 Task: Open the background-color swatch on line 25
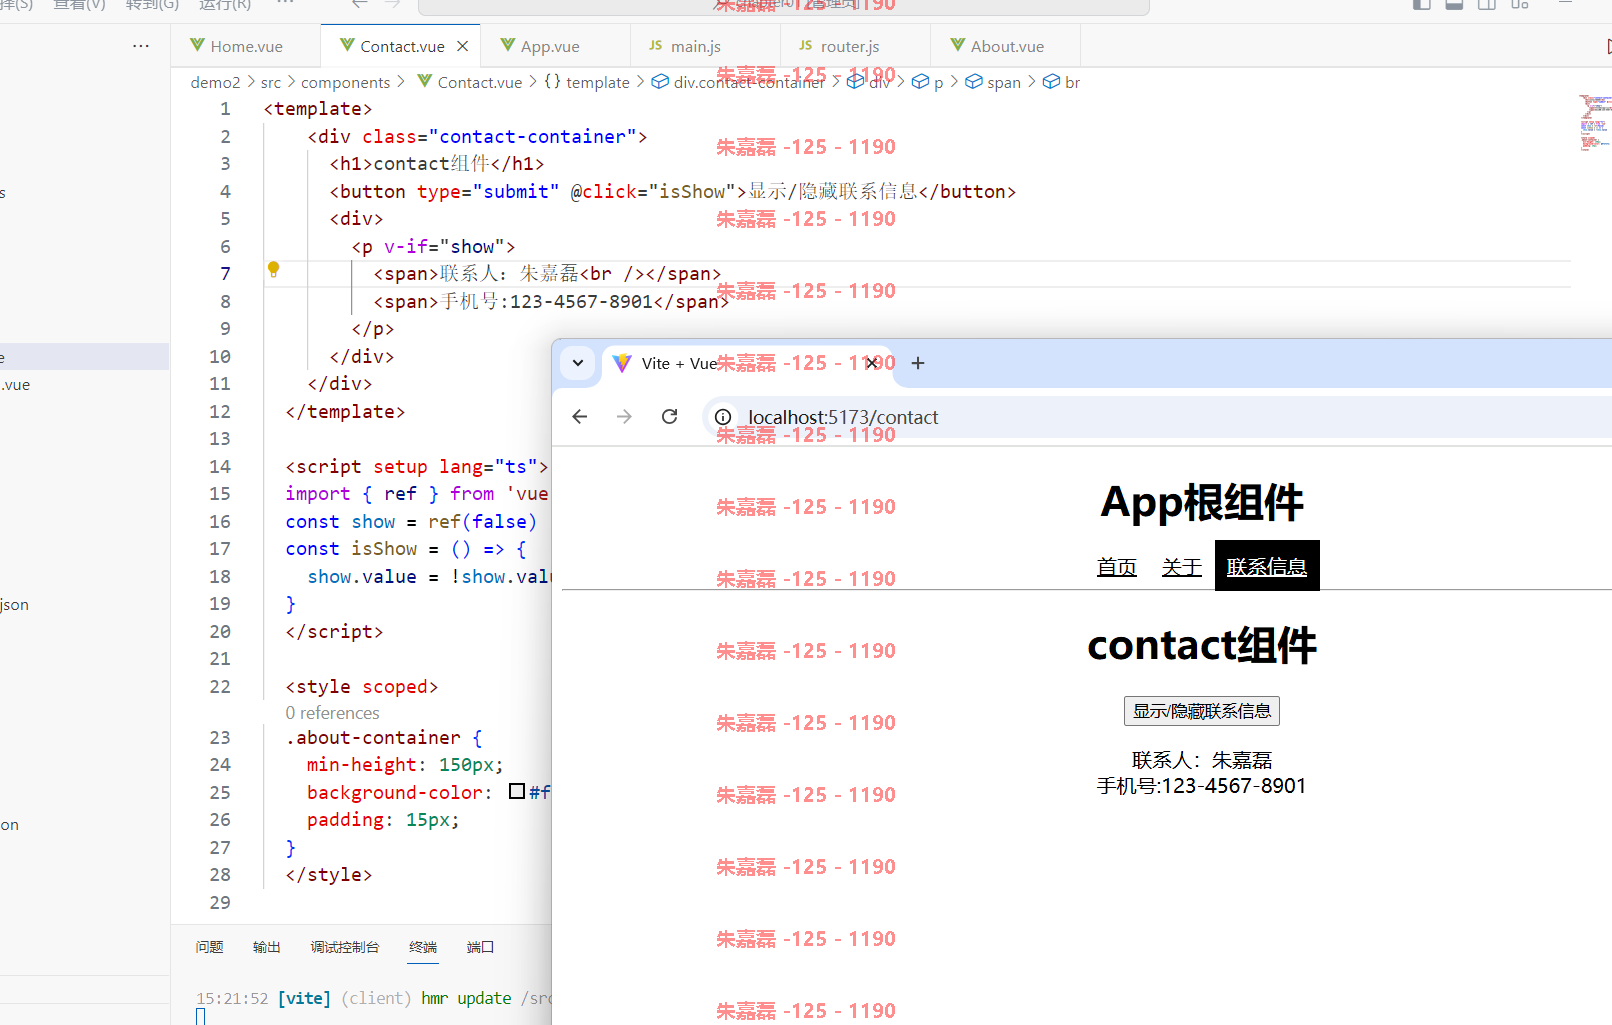click(x=517, y=791)
